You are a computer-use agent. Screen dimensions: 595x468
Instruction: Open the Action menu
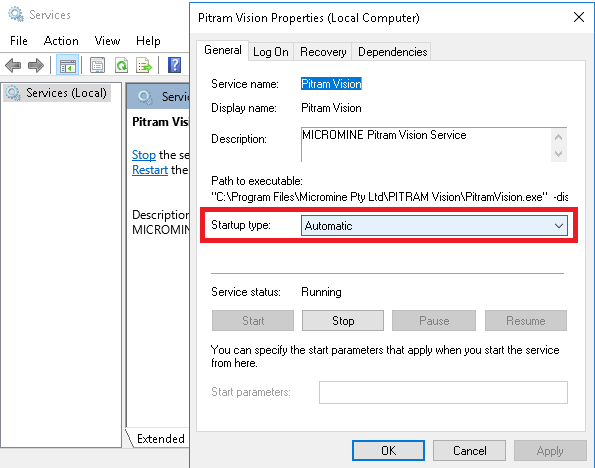(61, 41)
